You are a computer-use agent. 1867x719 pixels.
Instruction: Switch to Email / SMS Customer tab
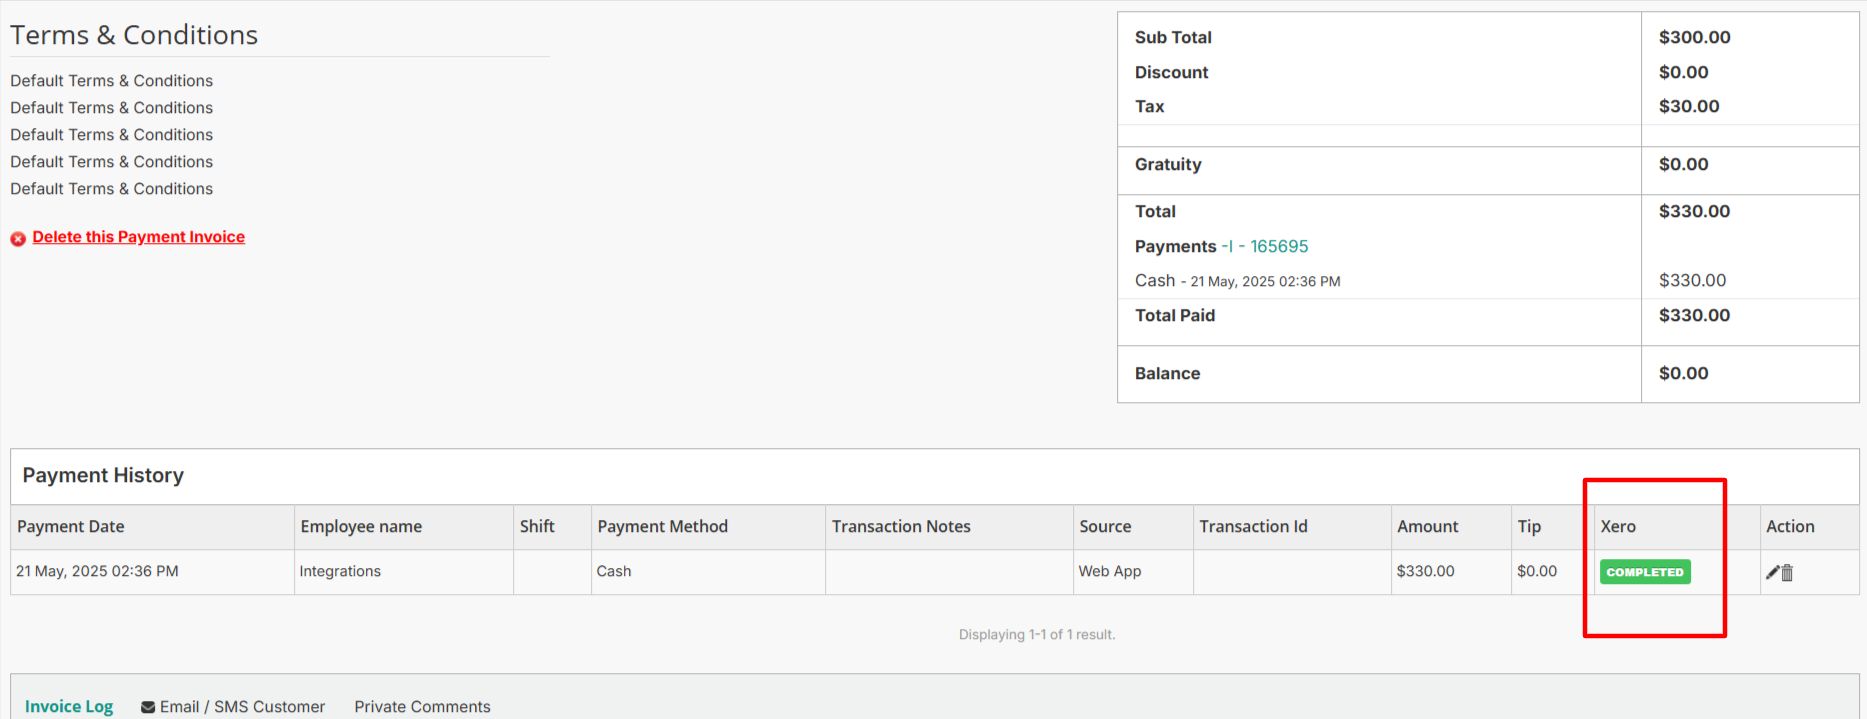242,706
